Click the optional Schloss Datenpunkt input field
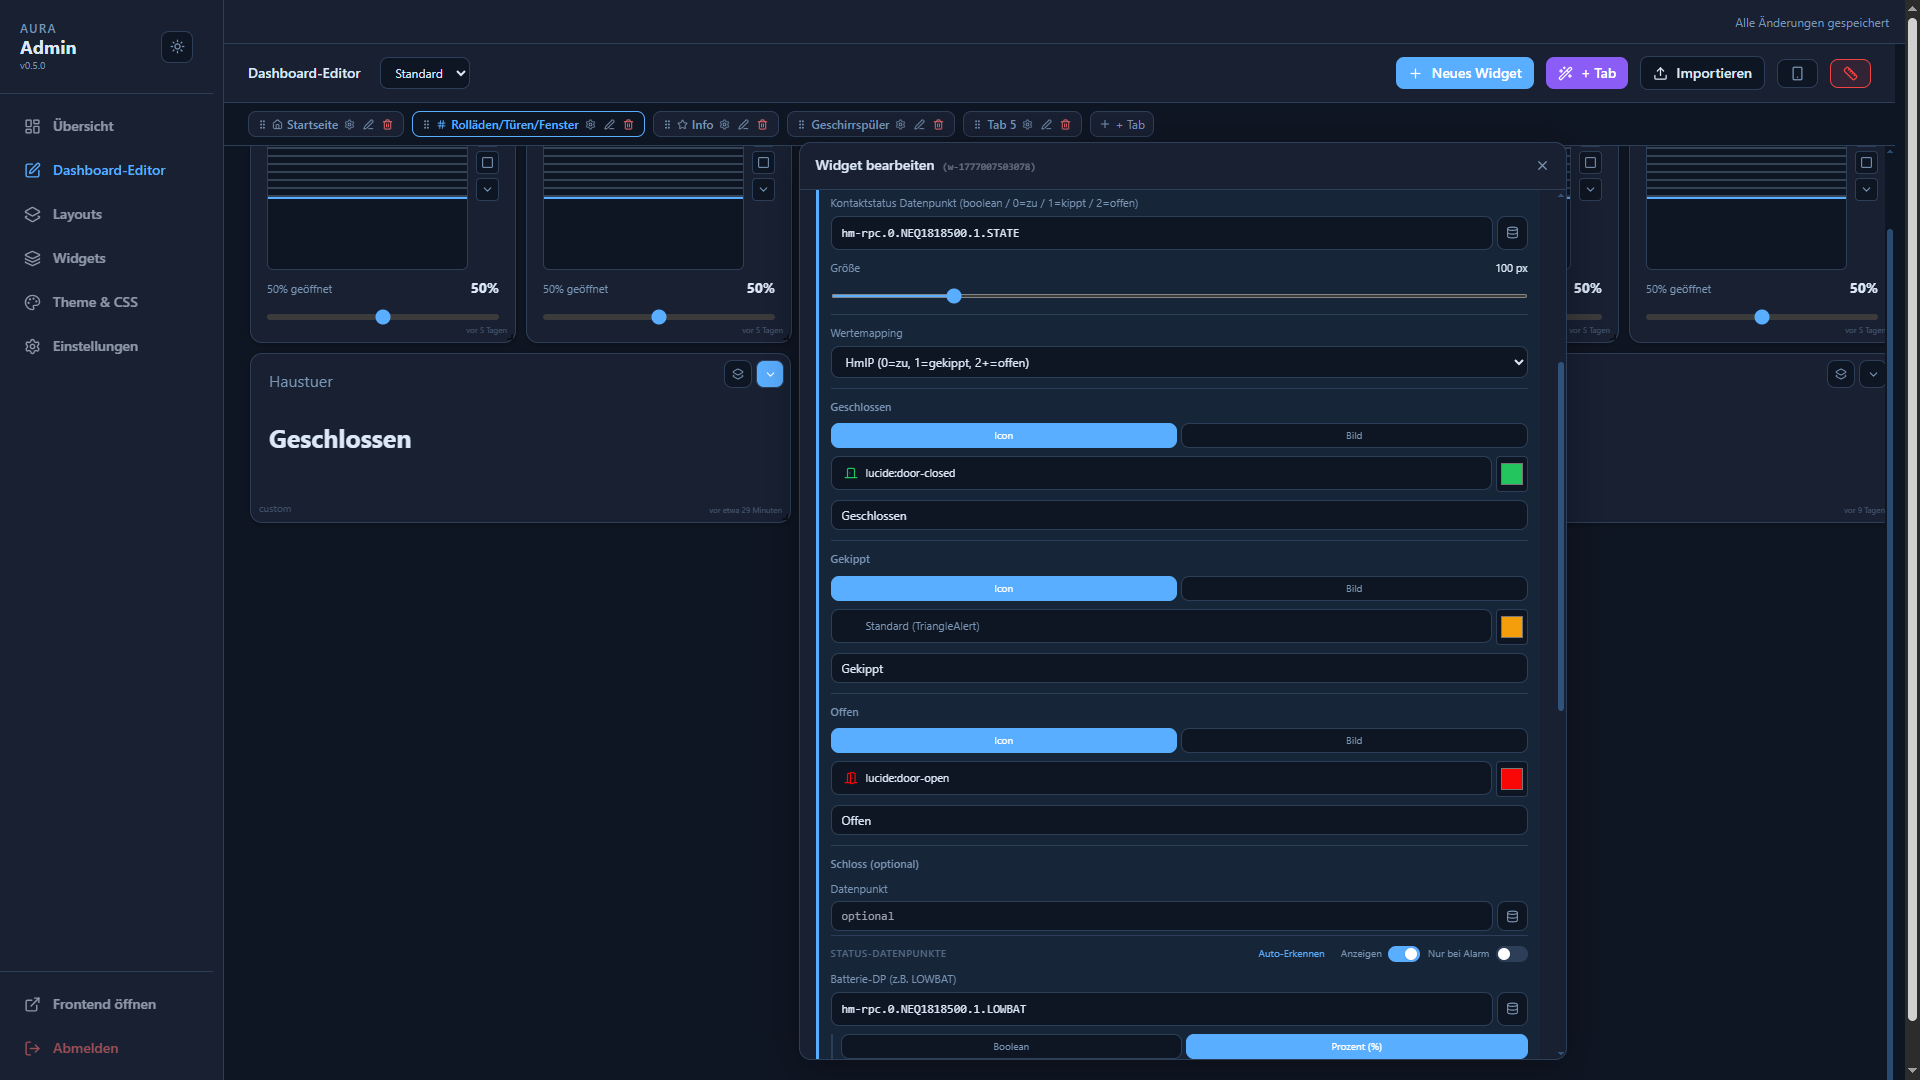1920x1080 pixels. pyautogui.click(x=1160, y=915)
